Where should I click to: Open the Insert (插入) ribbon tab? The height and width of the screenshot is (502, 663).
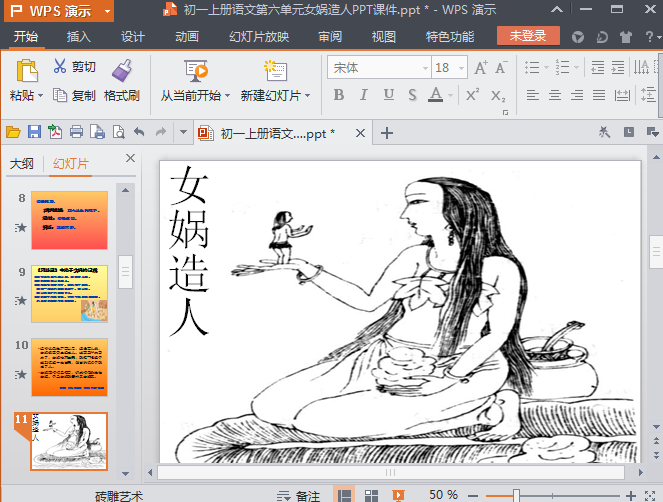click(78, 37)
